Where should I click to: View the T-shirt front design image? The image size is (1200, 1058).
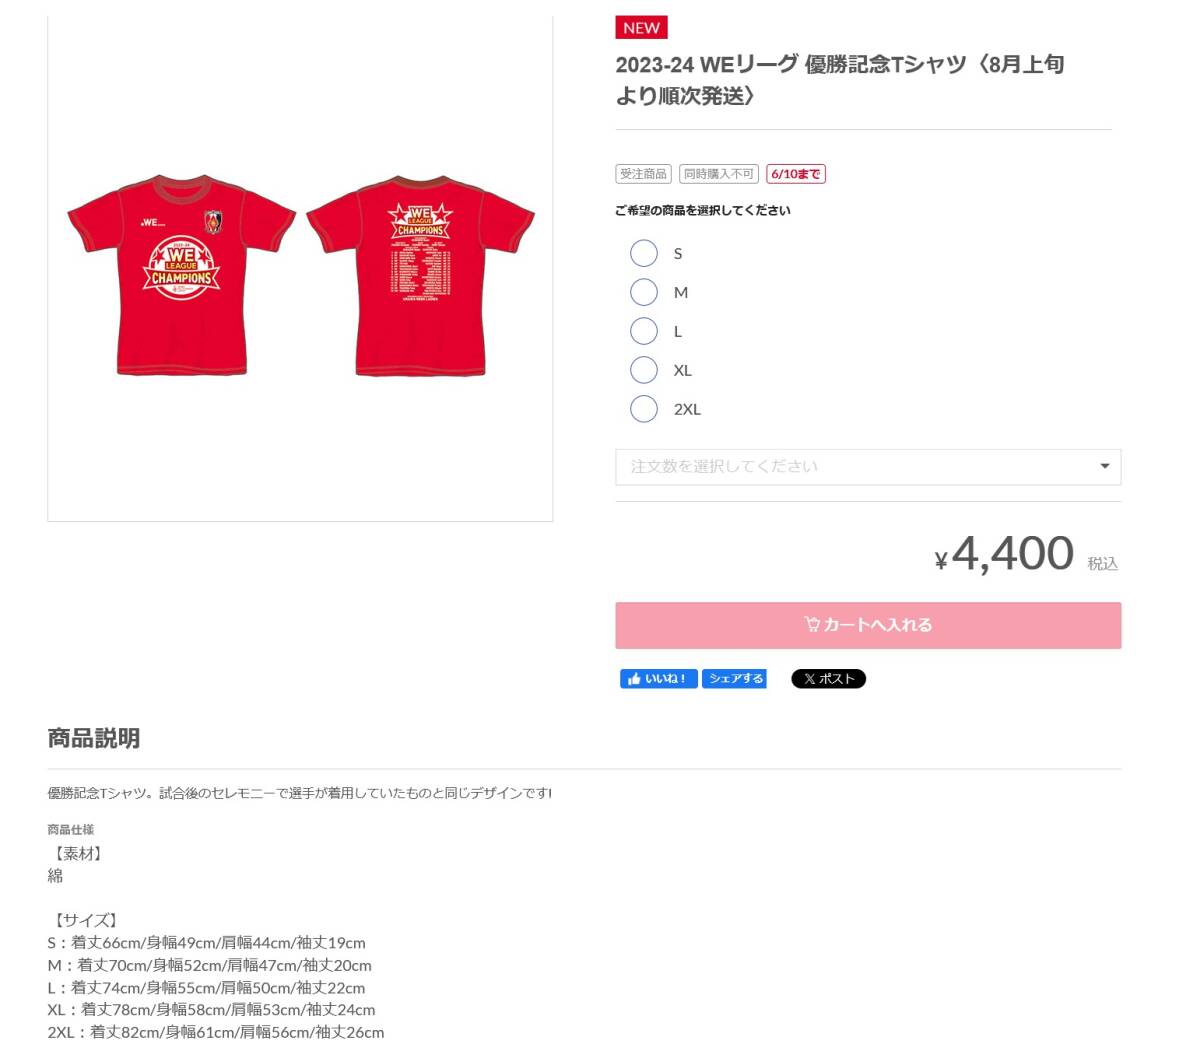pyautogui.click(x=182, y=275)
